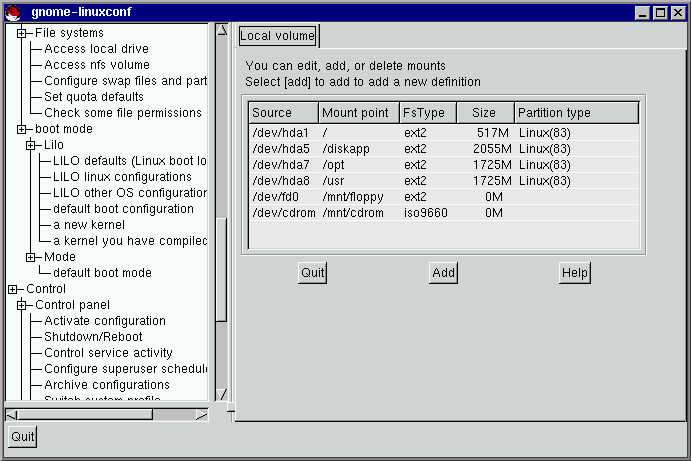Click the tree's vertical scrollbar up arrow
Screen dimensions: 691x461
pos(222,29)
